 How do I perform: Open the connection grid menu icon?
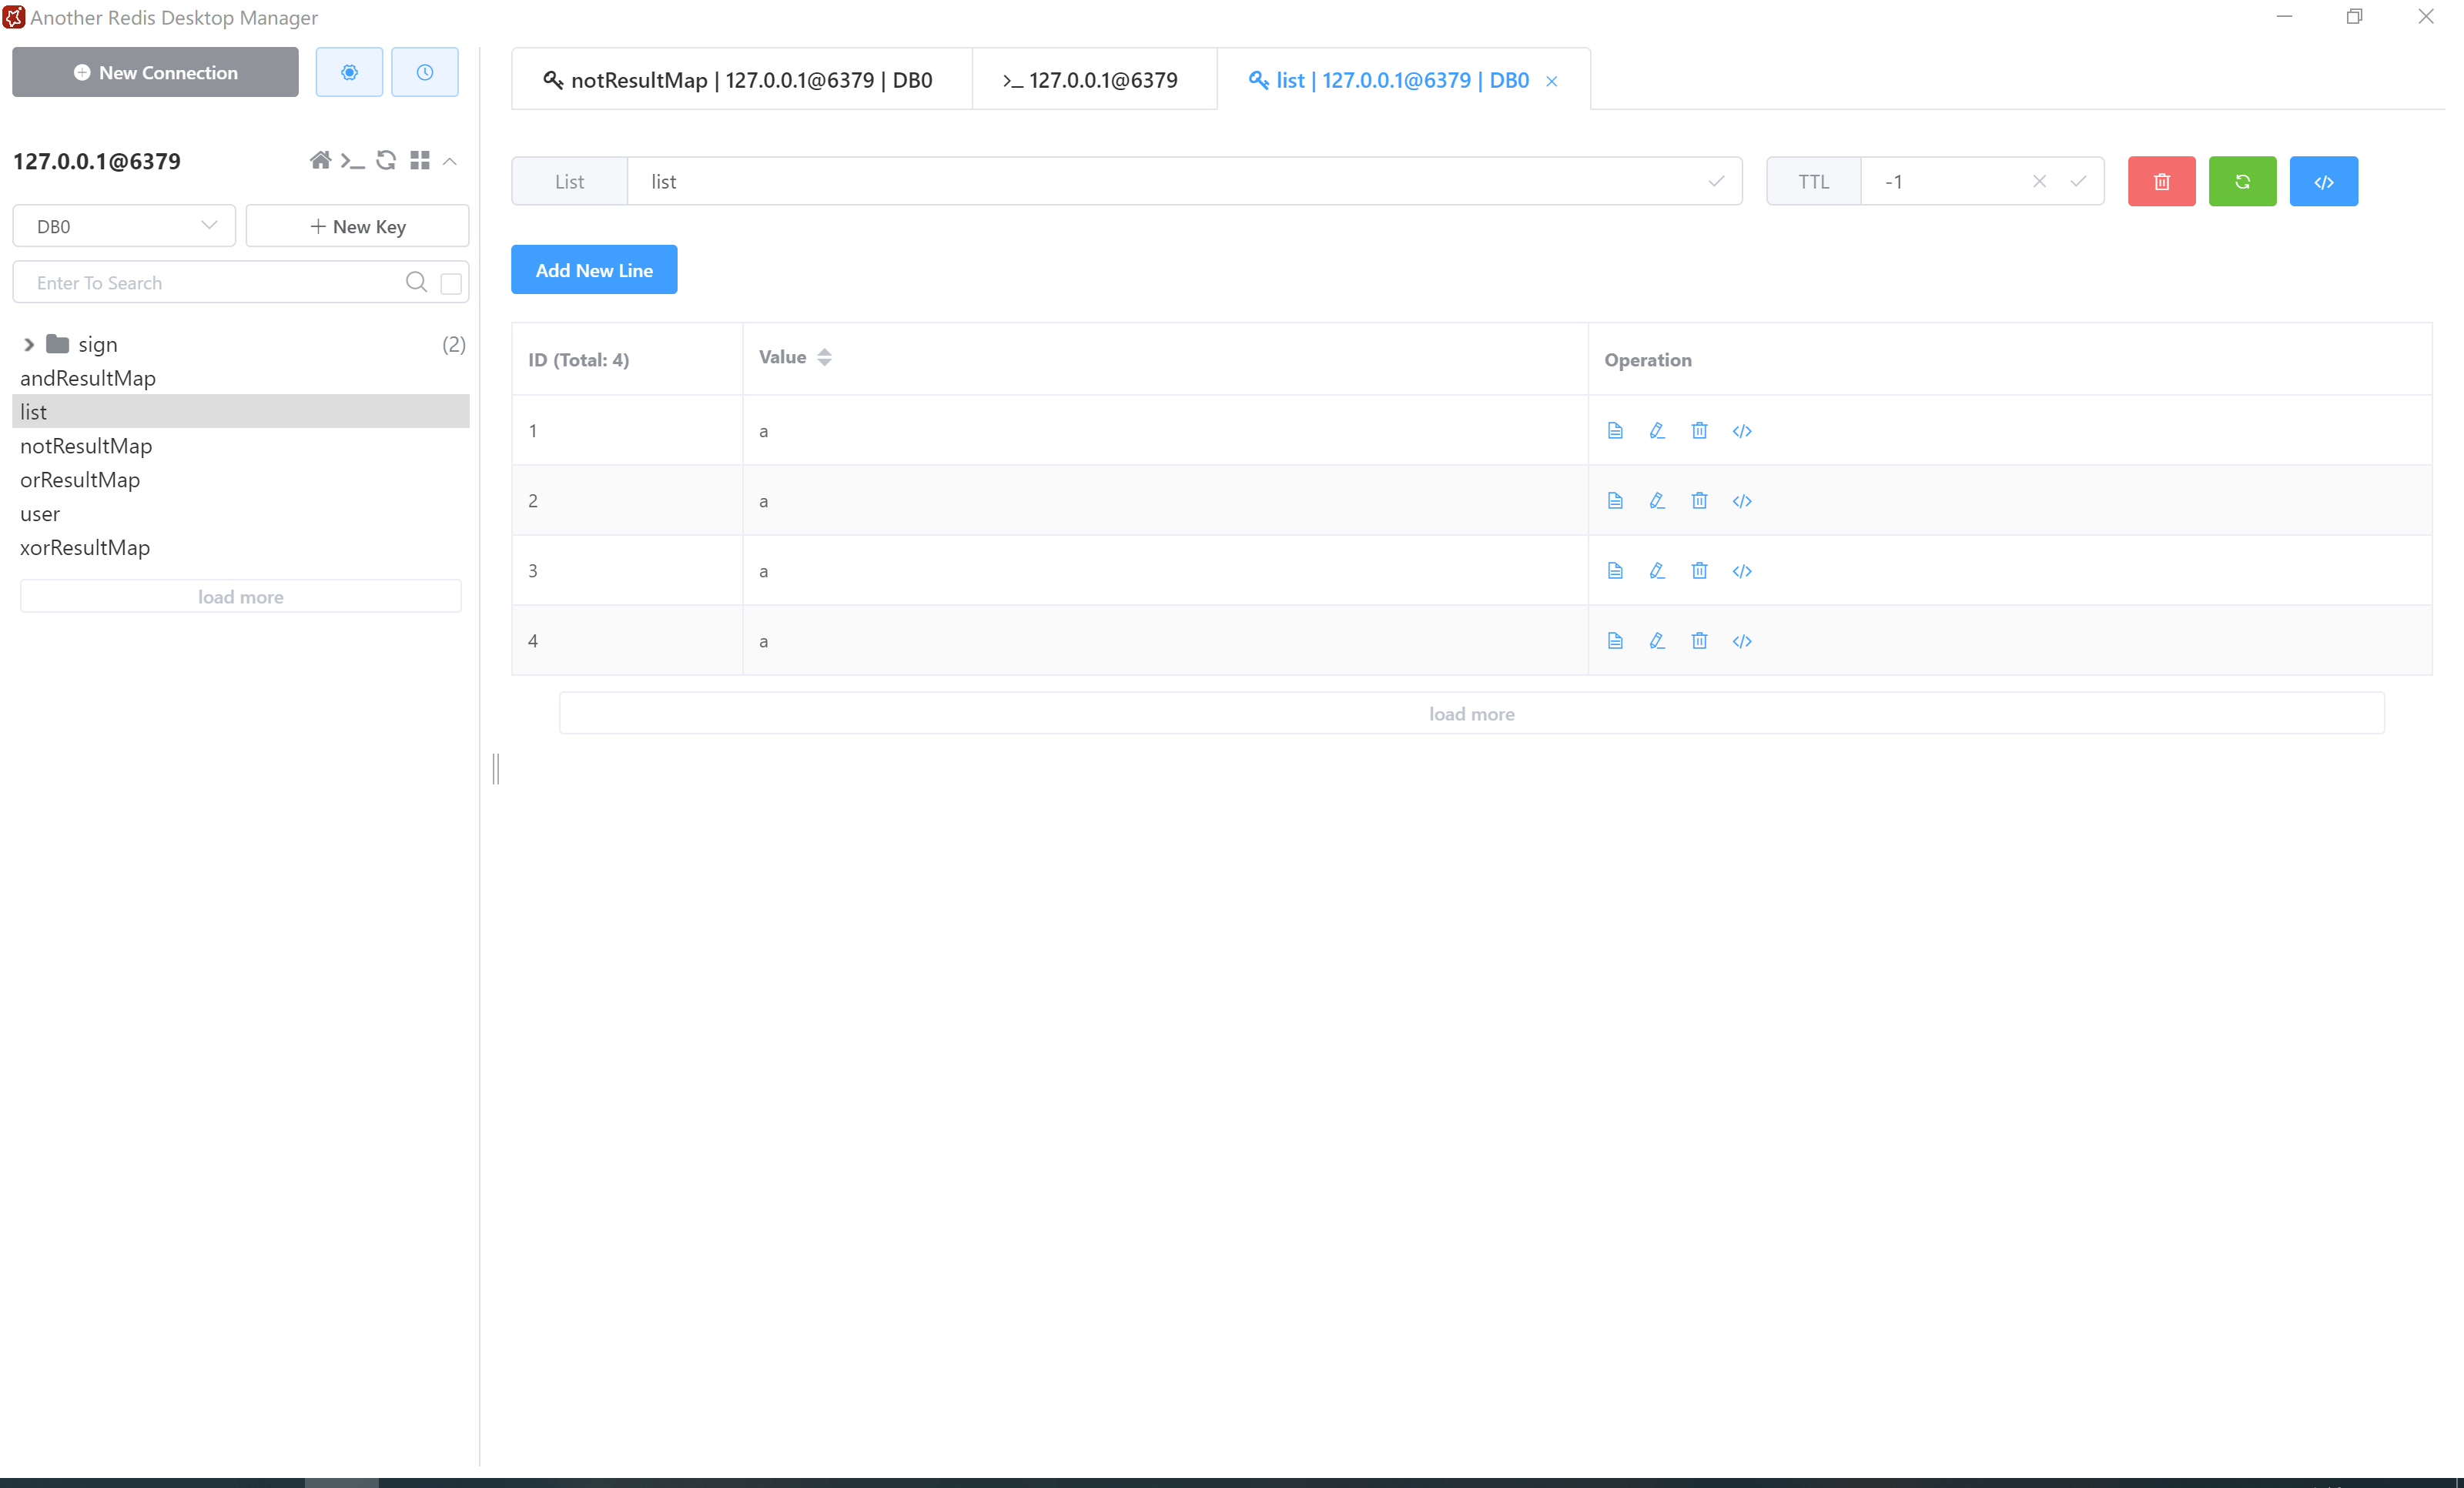coord(420,160)
